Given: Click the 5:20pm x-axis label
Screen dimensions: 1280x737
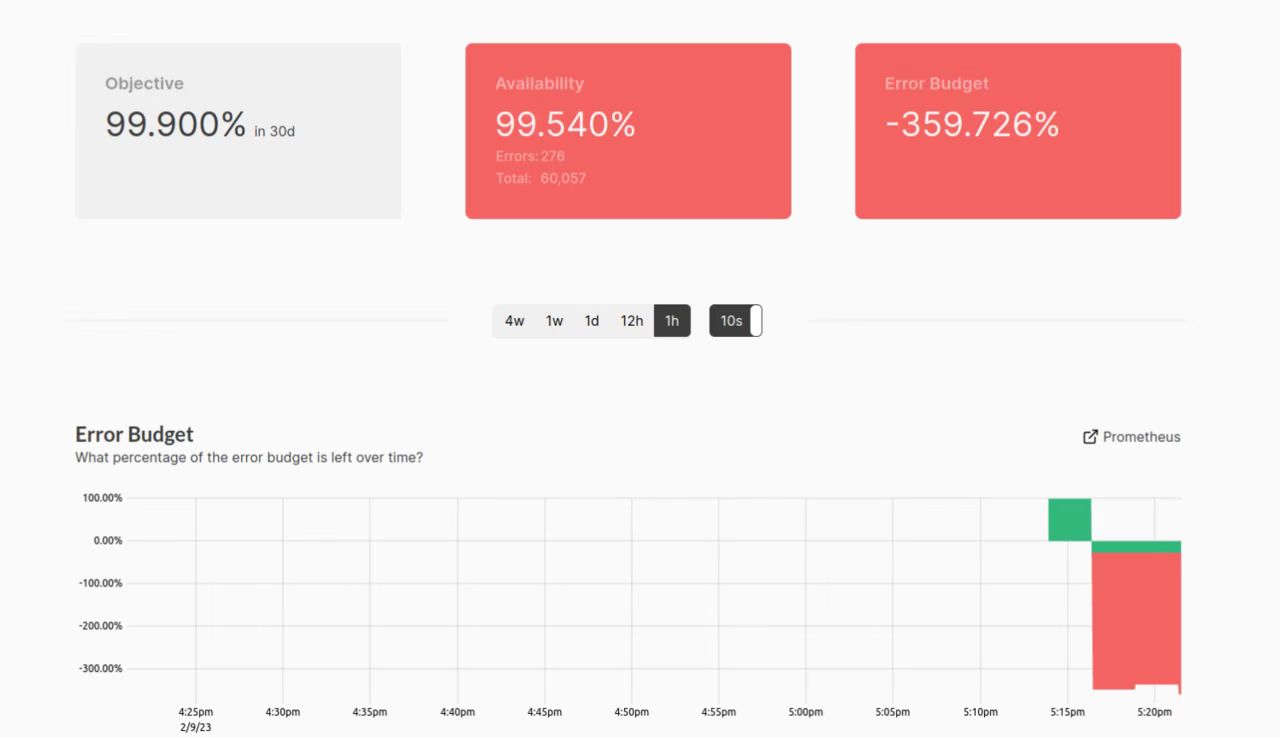Looking at the screenshot, I should 1155,712.
